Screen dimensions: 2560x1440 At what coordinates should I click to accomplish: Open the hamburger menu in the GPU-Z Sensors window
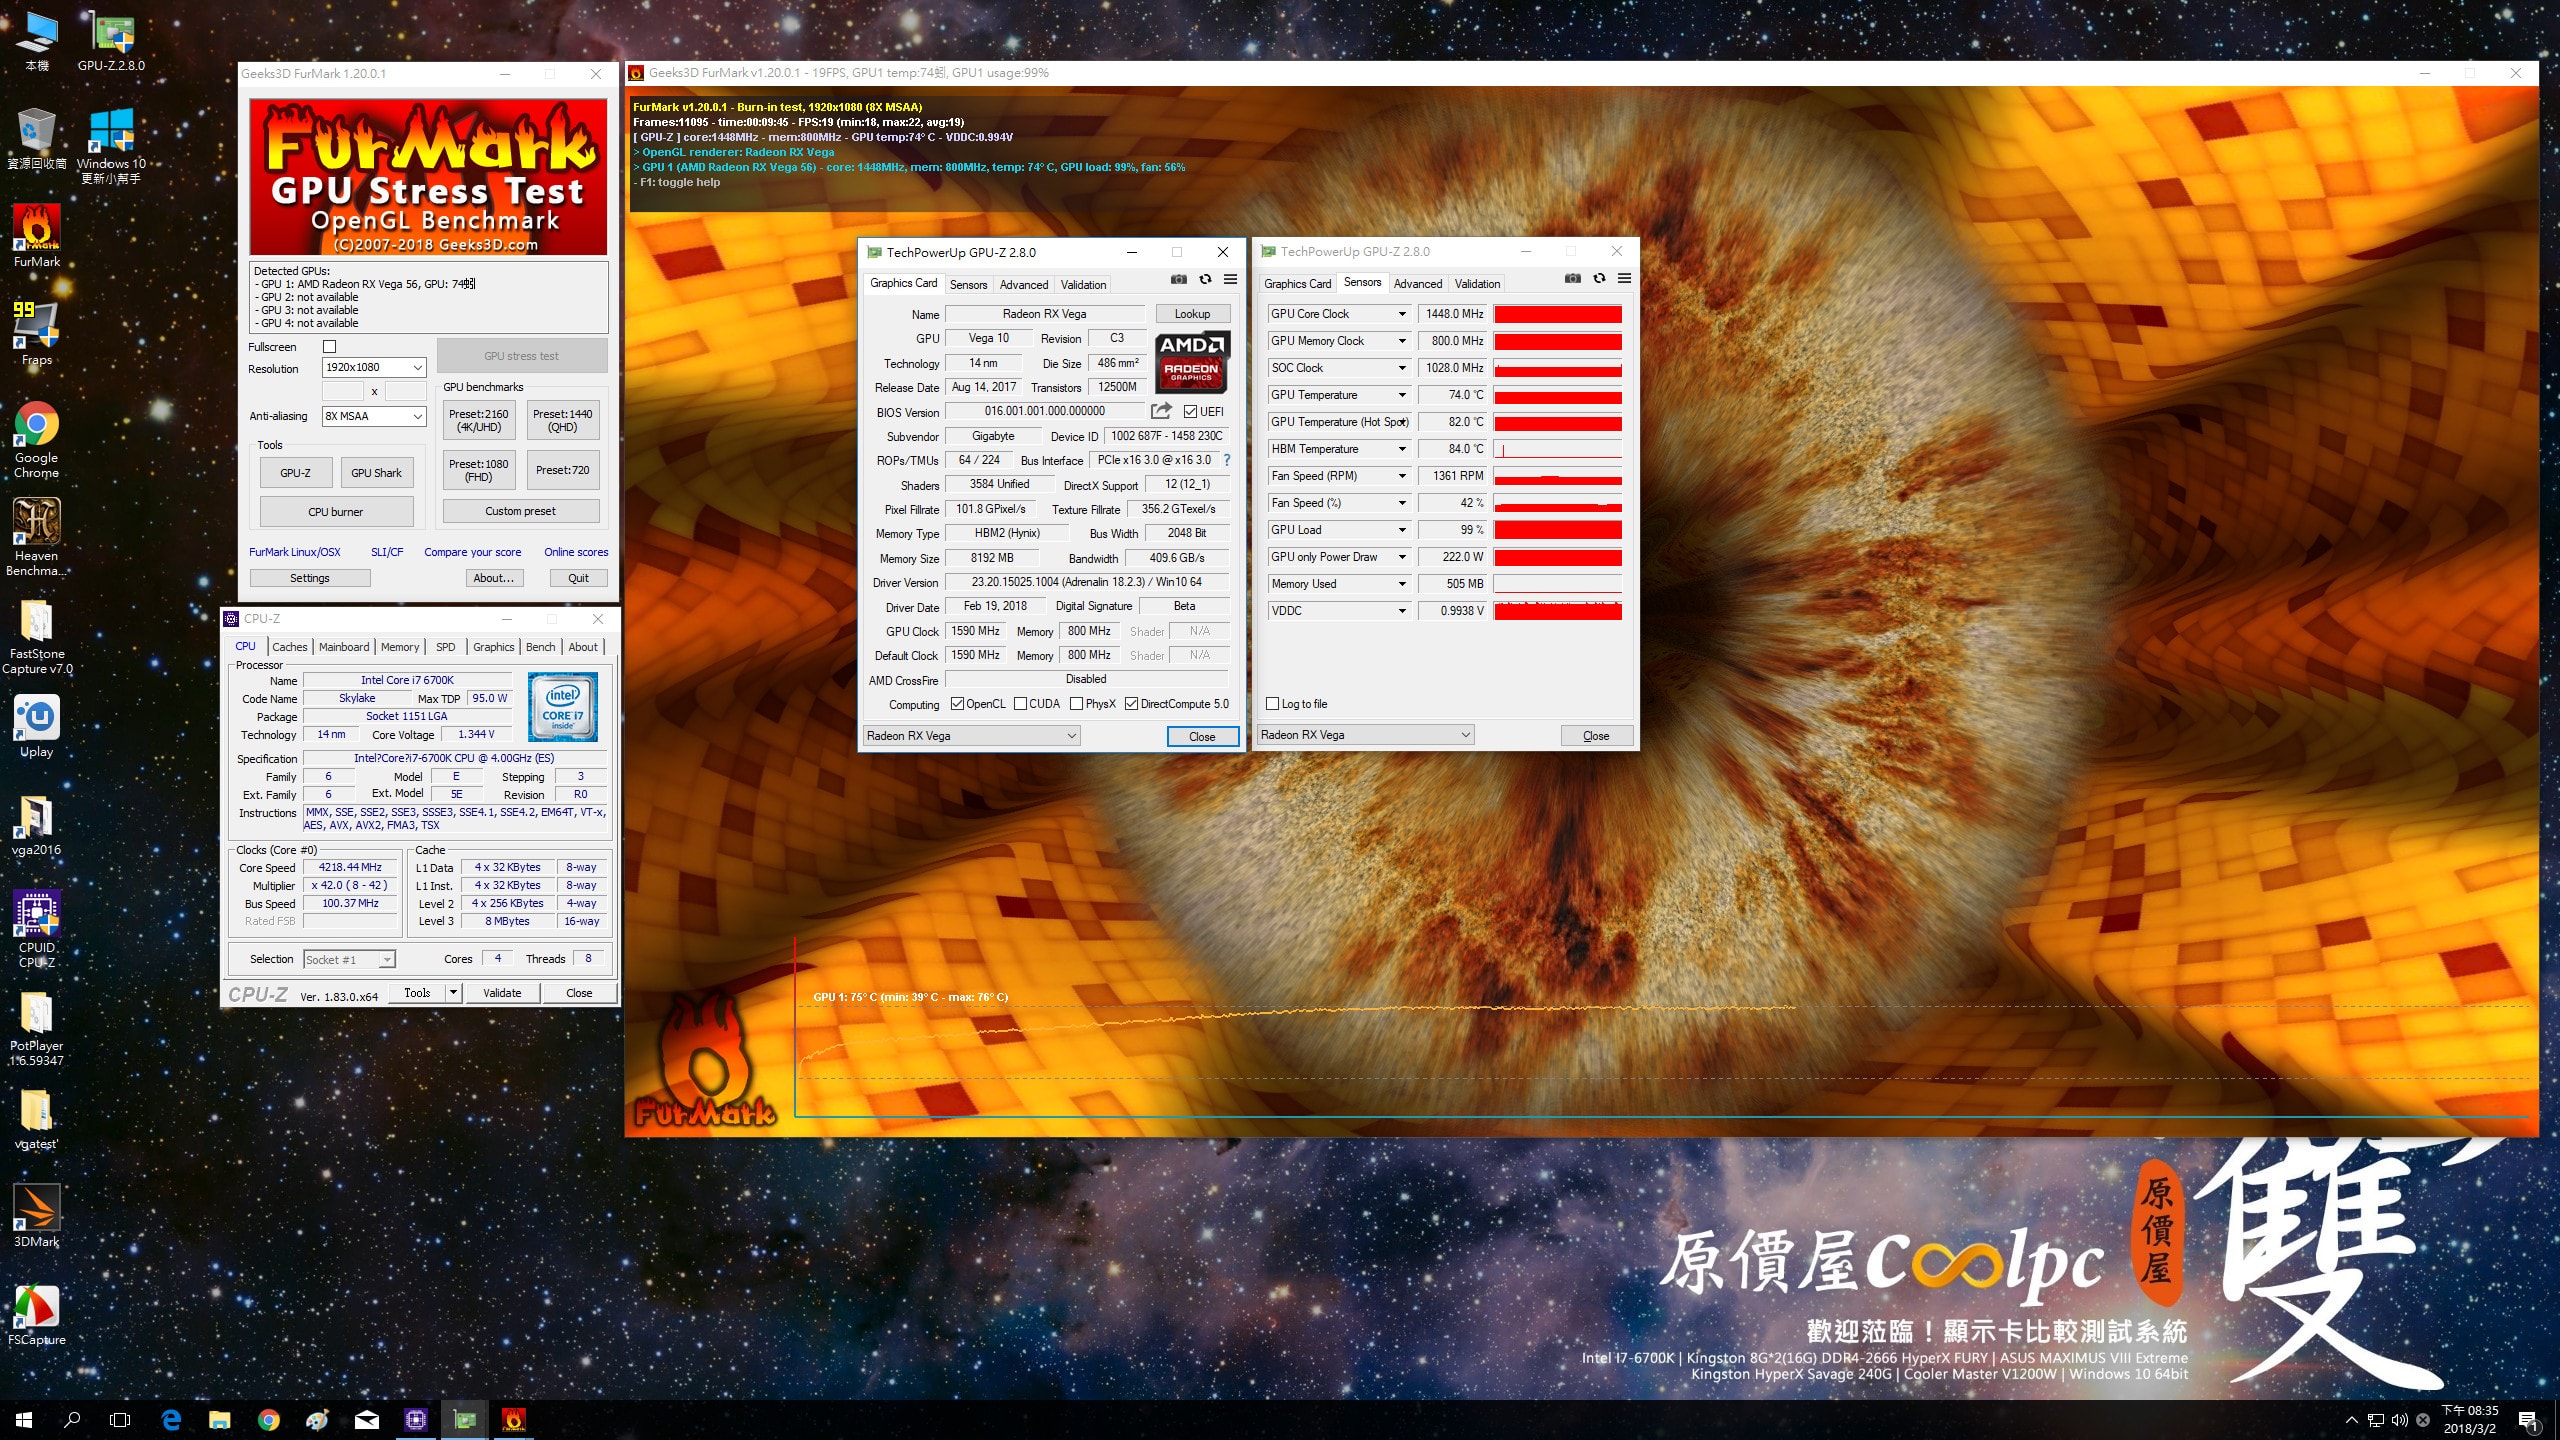coord(1625,278)
